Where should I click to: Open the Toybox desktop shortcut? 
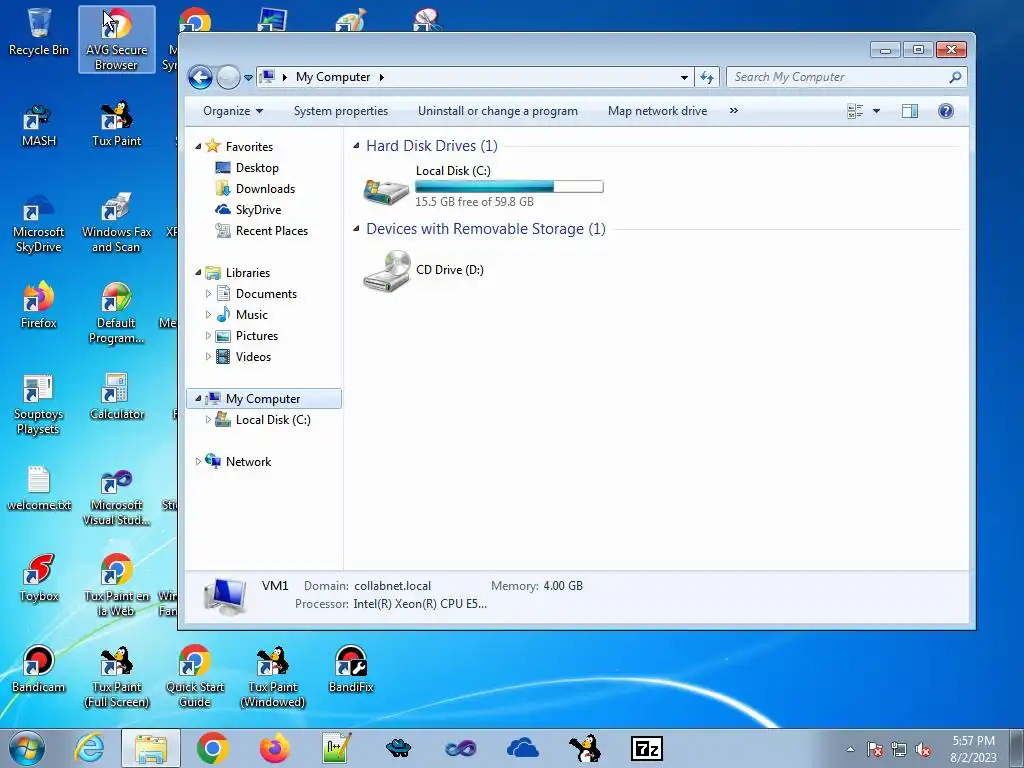coord(39,579)
